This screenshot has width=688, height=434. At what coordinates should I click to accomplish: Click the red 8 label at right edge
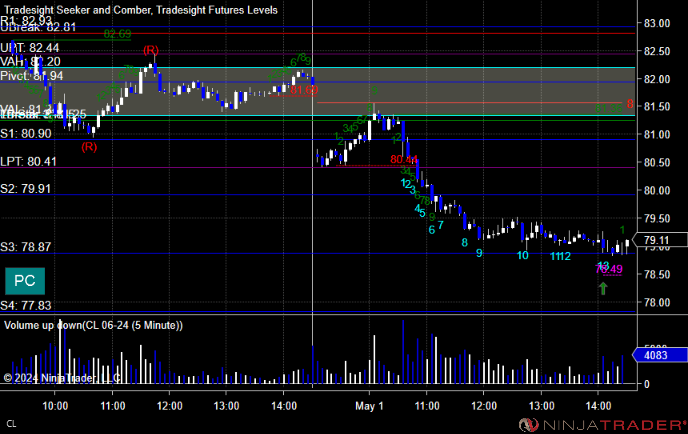click(x=630, y=104)
